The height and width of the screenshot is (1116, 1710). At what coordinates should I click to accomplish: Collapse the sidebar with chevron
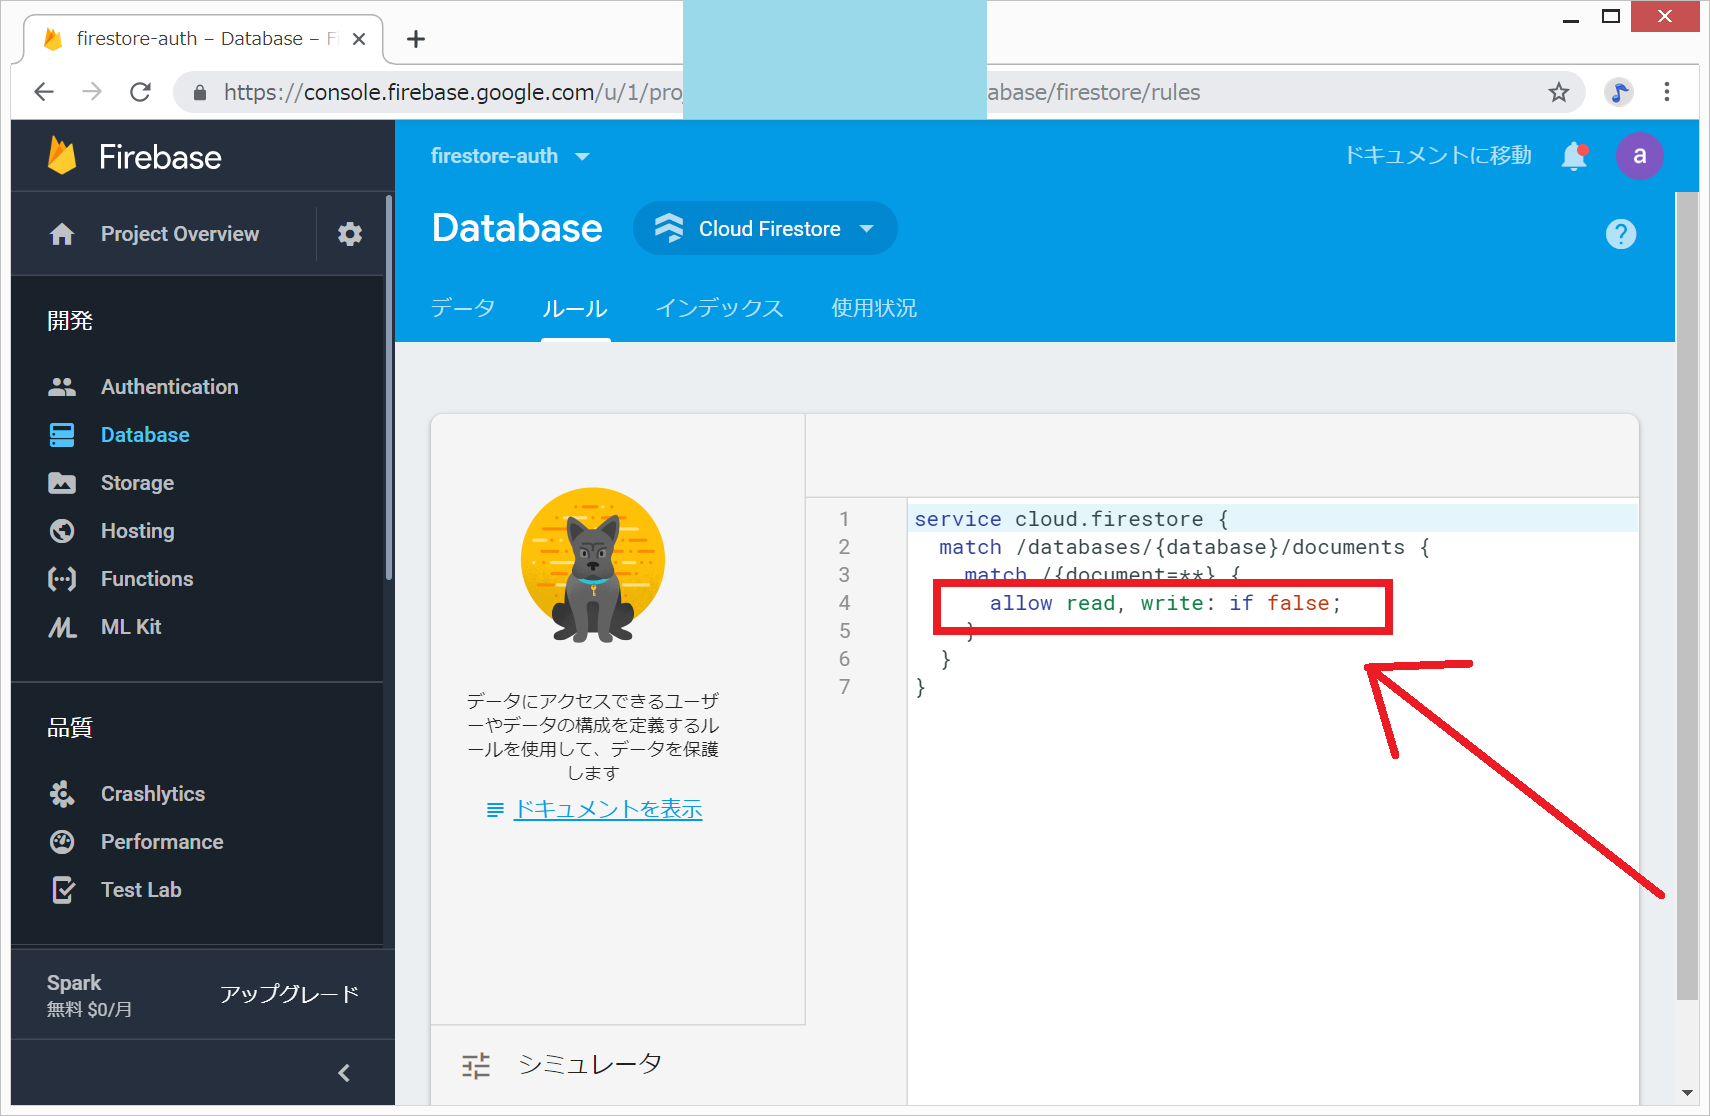click(x=344, y=1073)
